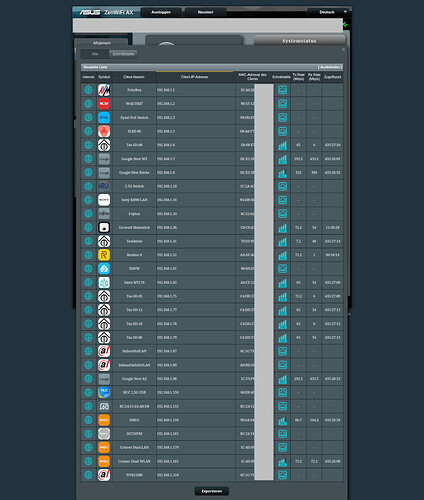Screen dimensions: 424x500
Task: Click the wired interface icon in FritzBox row
Action: click(x=283, y=90)
